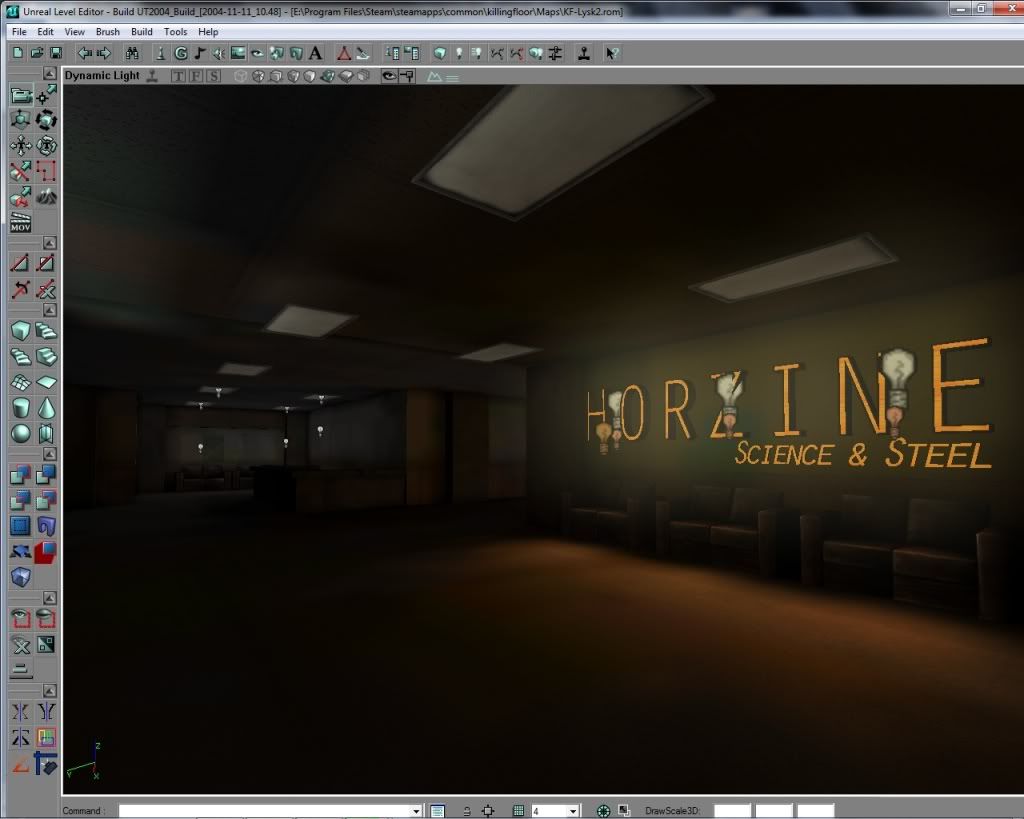Expand the Command history dropdown arrow
1024x819 pixels.
pyautogui.click(x=416, y=811)
